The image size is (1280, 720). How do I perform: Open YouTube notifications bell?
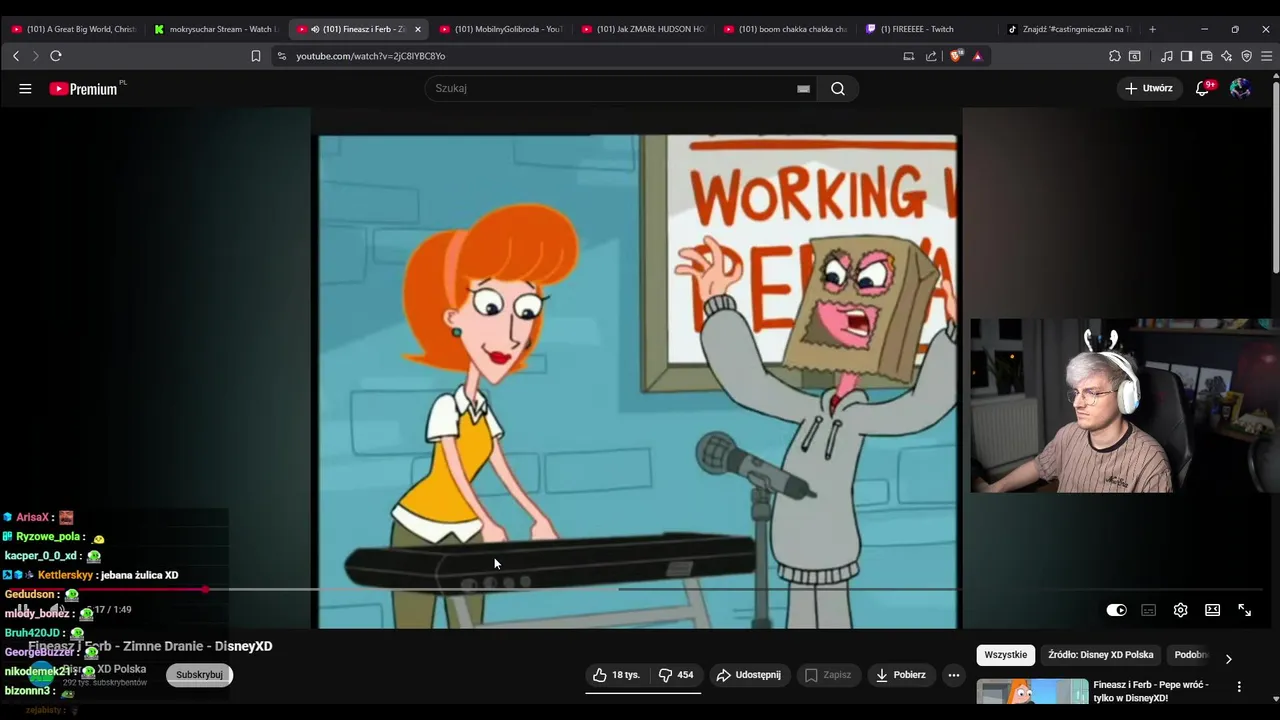tap(1203, 88)
